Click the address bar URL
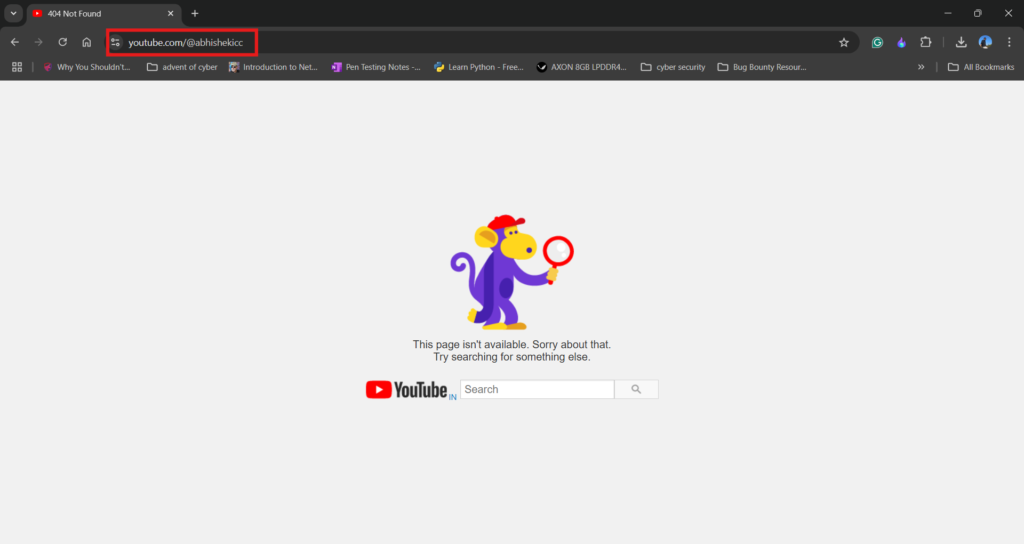The width and height of the screenshot is (1024, 544). (185, 42)
